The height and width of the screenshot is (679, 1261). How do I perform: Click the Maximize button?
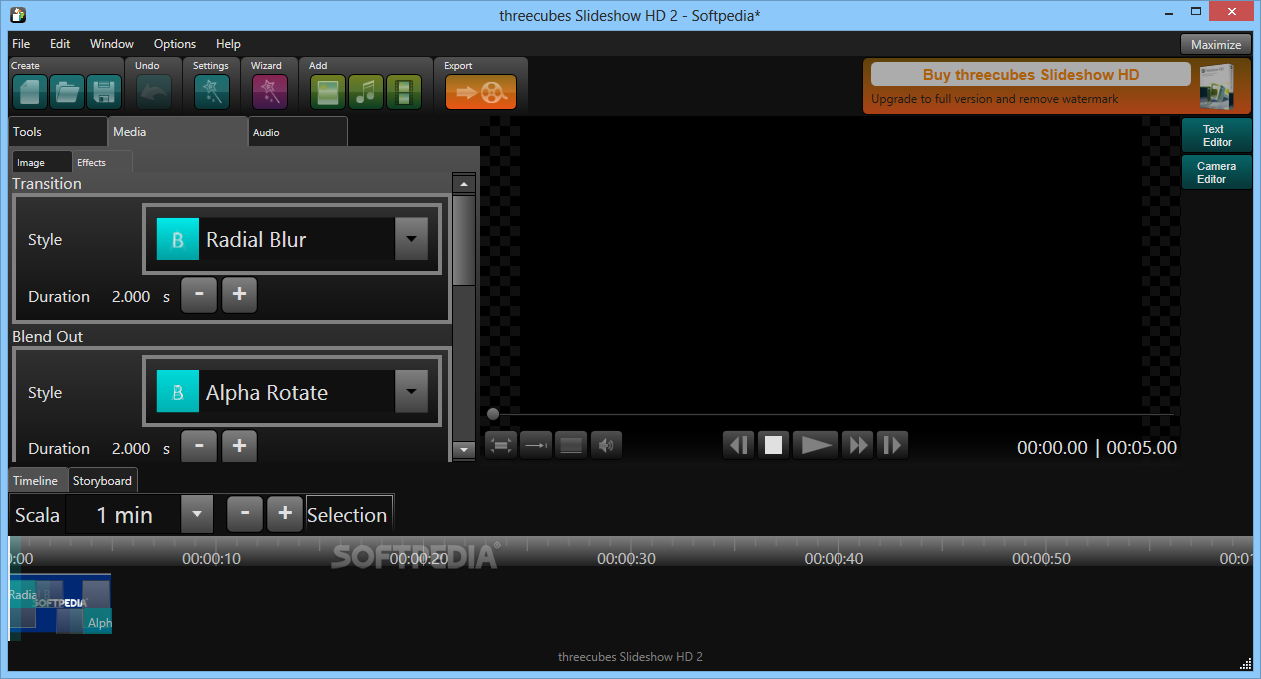(1216, 44)
